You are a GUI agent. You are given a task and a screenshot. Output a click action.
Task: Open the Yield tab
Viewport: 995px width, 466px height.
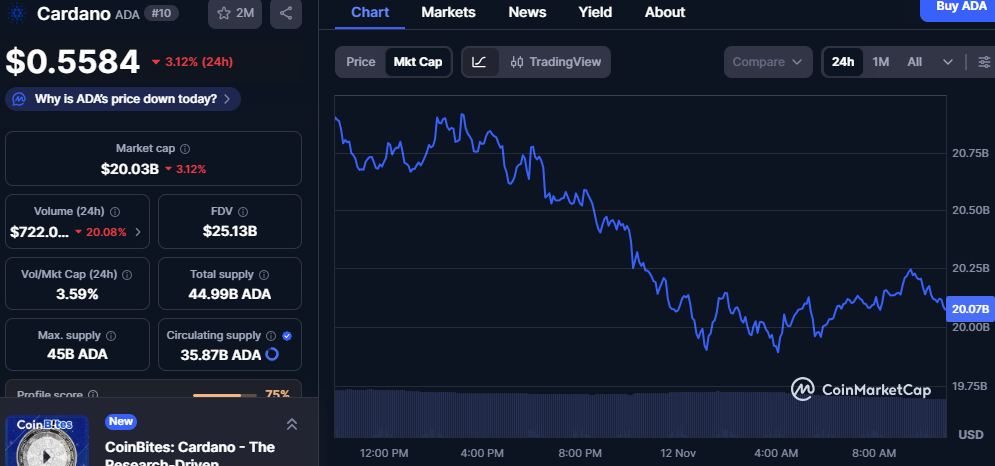click(x=595, y=12)
